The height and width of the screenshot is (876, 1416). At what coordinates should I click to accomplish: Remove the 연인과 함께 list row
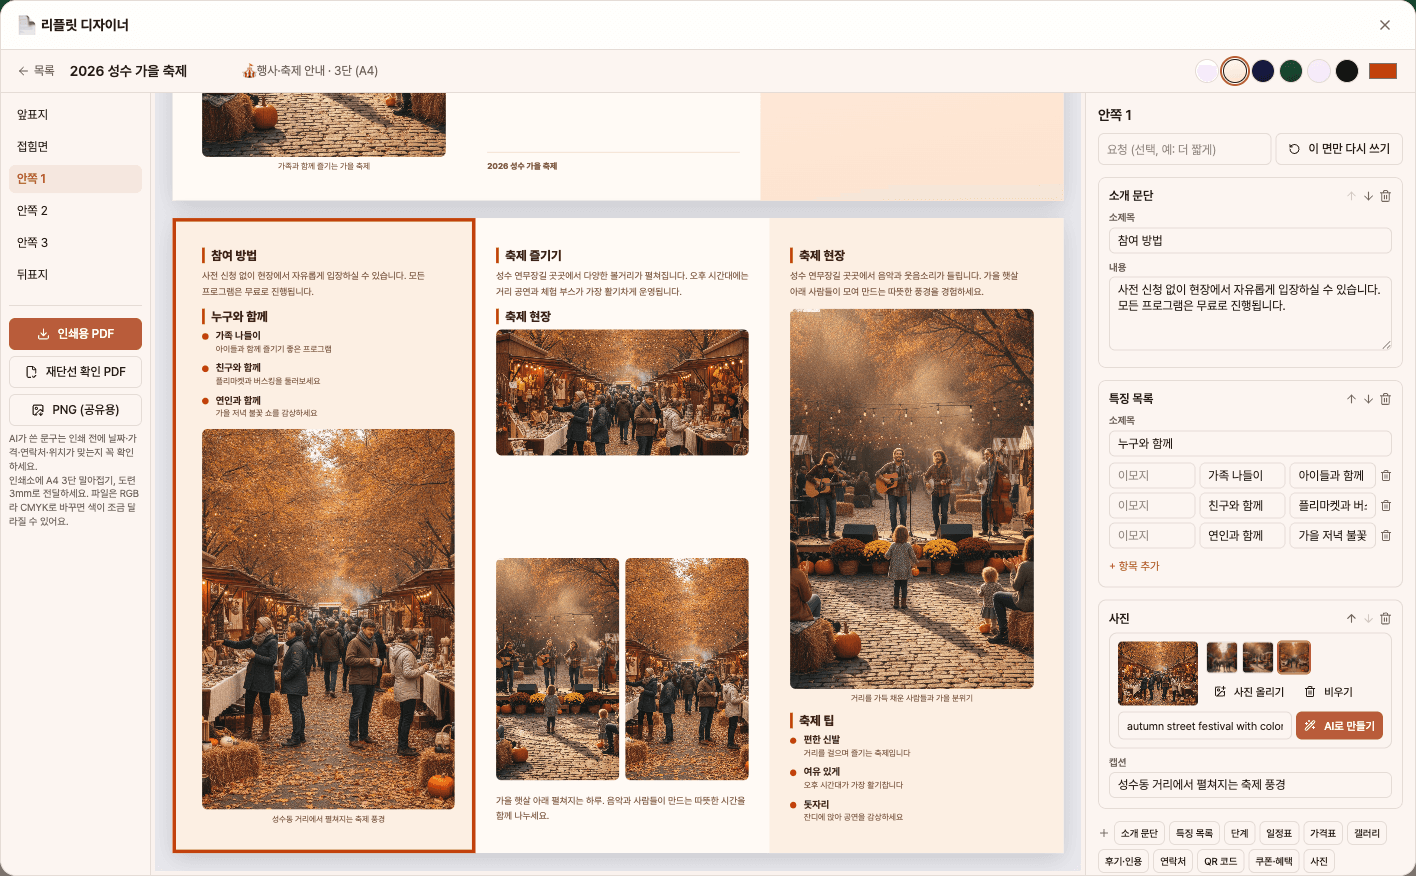(x=1386, y=536)
